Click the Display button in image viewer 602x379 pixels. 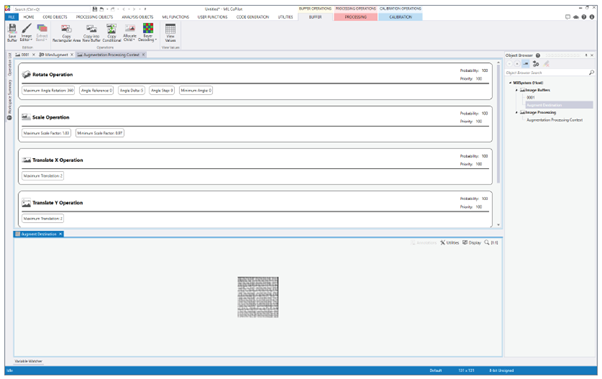tap(471, 243)
